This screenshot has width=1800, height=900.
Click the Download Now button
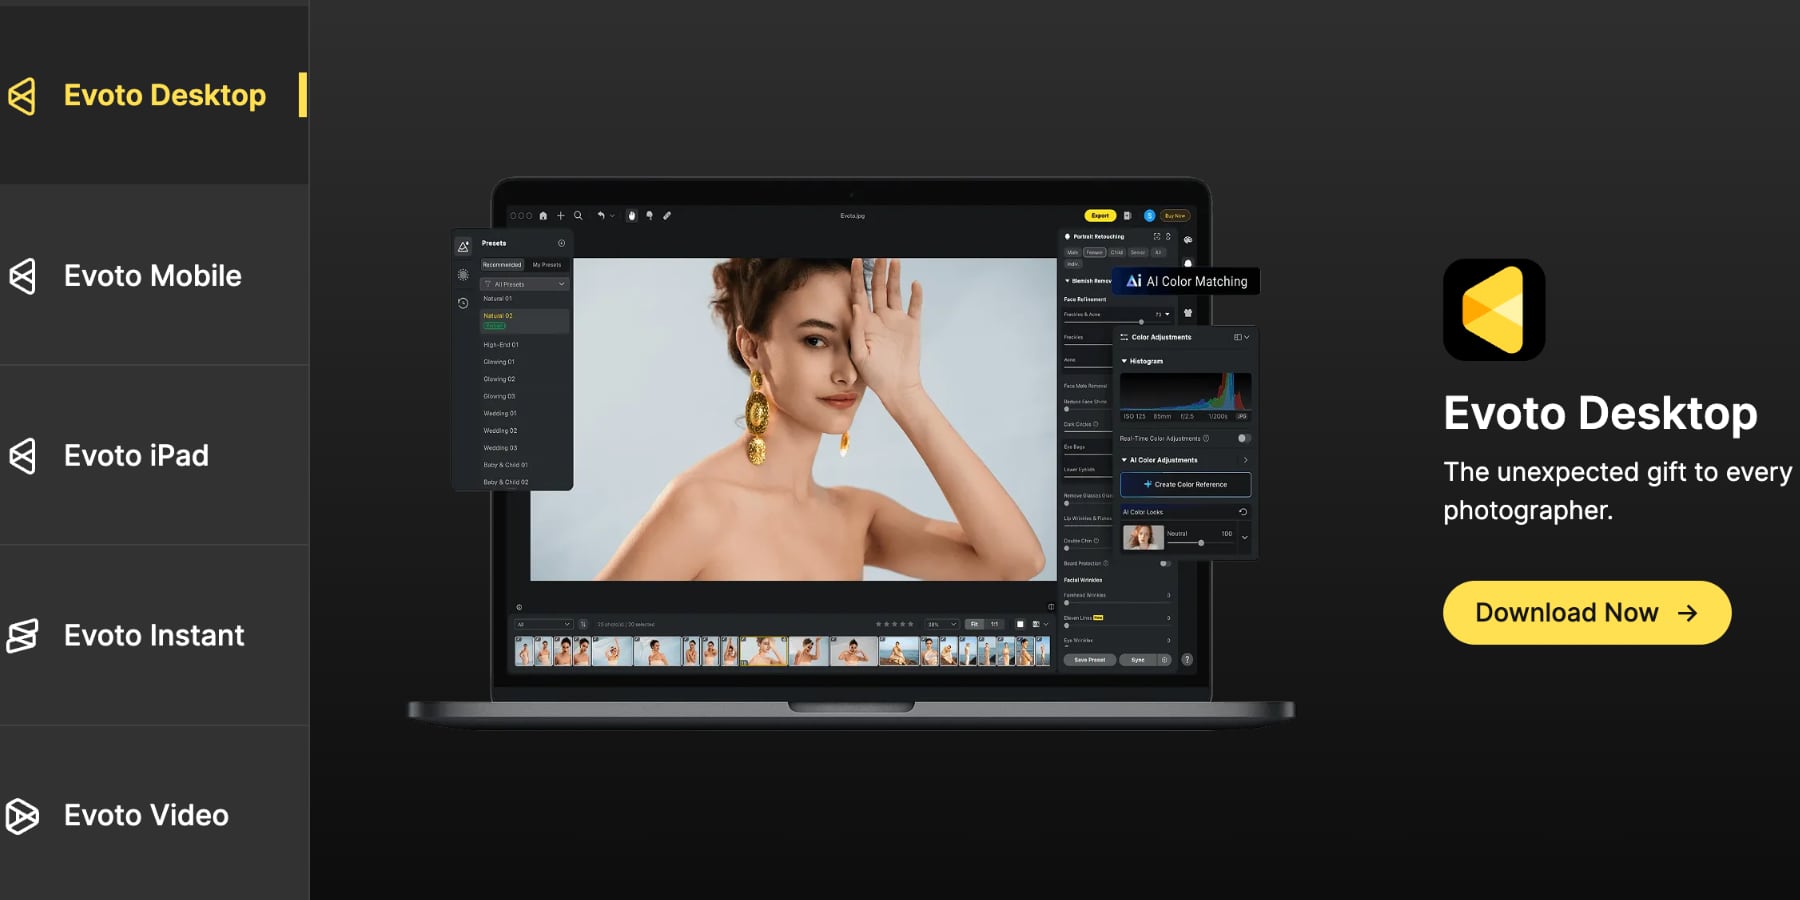coord(1586,613)
